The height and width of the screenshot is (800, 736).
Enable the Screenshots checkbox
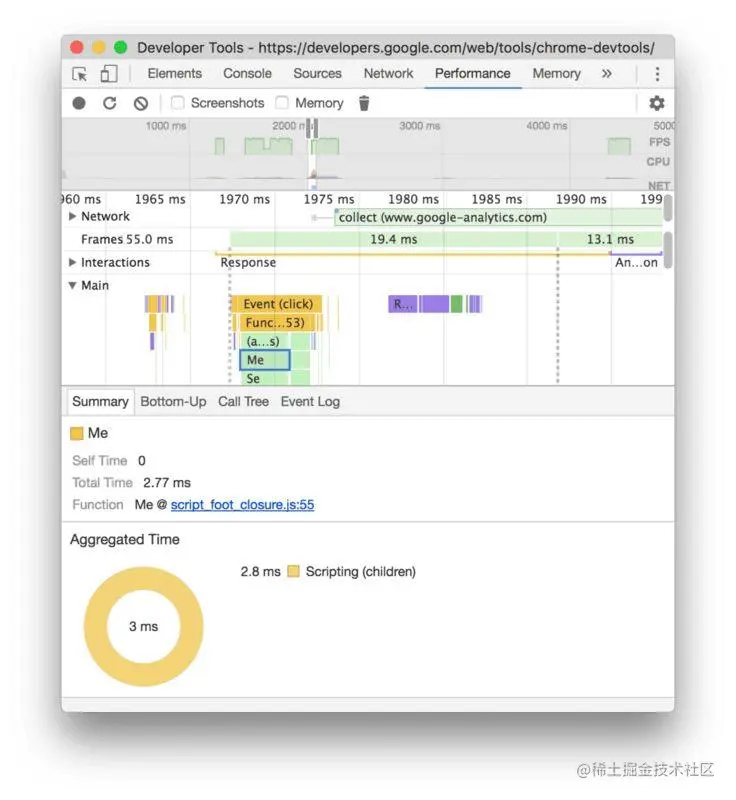click(178, 103)
